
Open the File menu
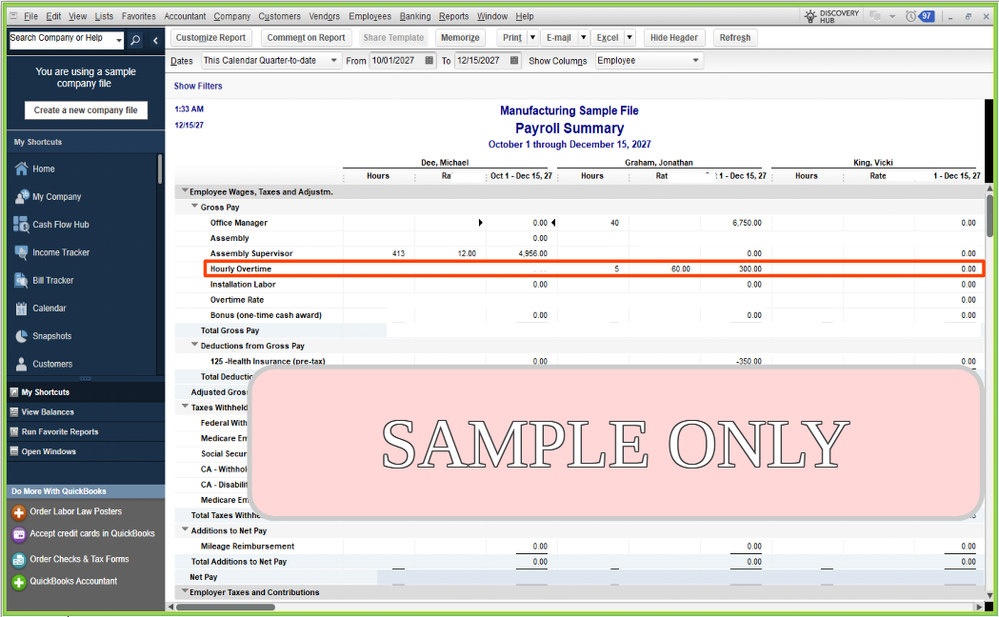(x=31, y=17)
